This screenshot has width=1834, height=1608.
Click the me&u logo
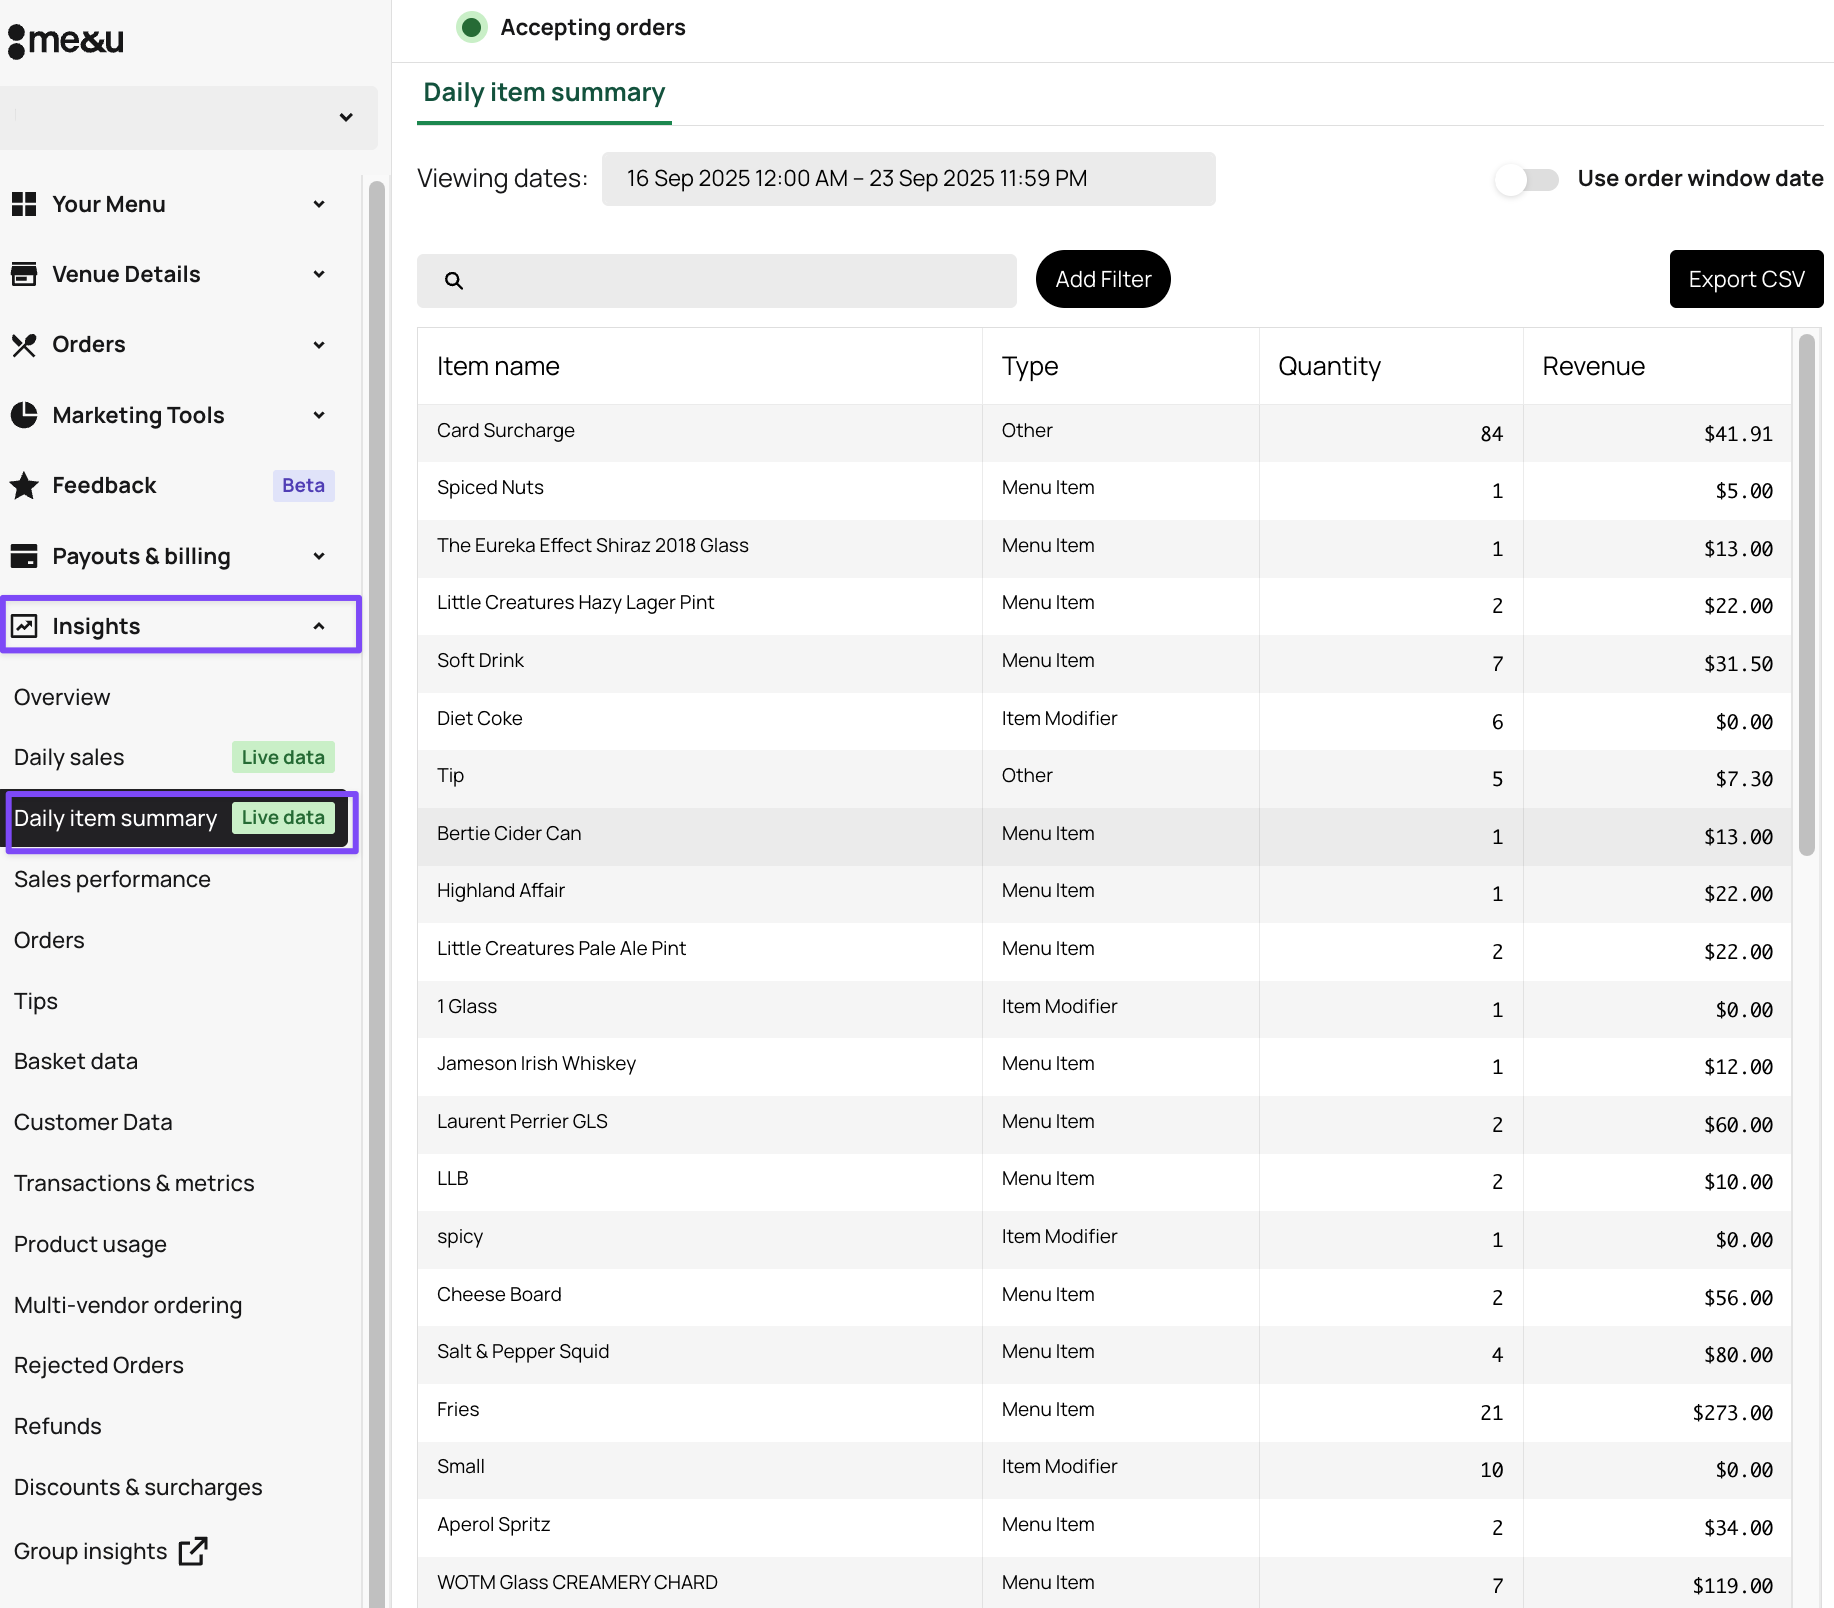pos(66,40)
